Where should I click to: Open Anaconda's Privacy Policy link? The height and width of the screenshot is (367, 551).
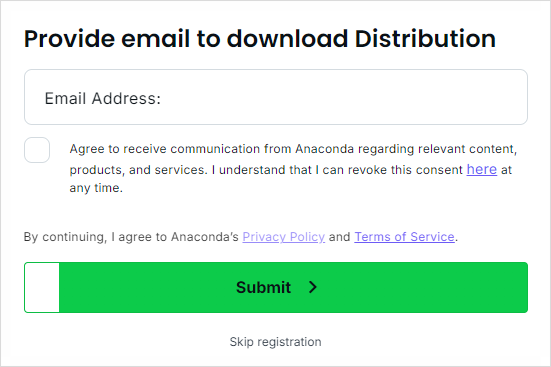click(x=284, y=237)
